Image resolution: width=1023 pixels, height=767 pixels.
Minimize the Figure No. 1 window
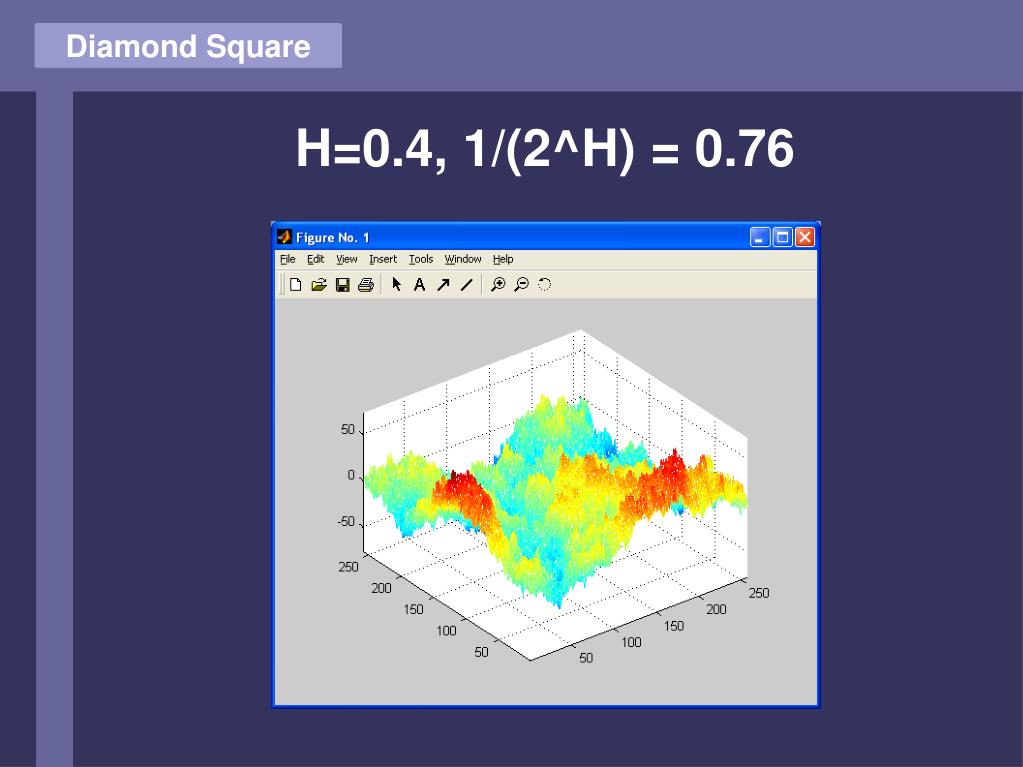click(760, 237)
